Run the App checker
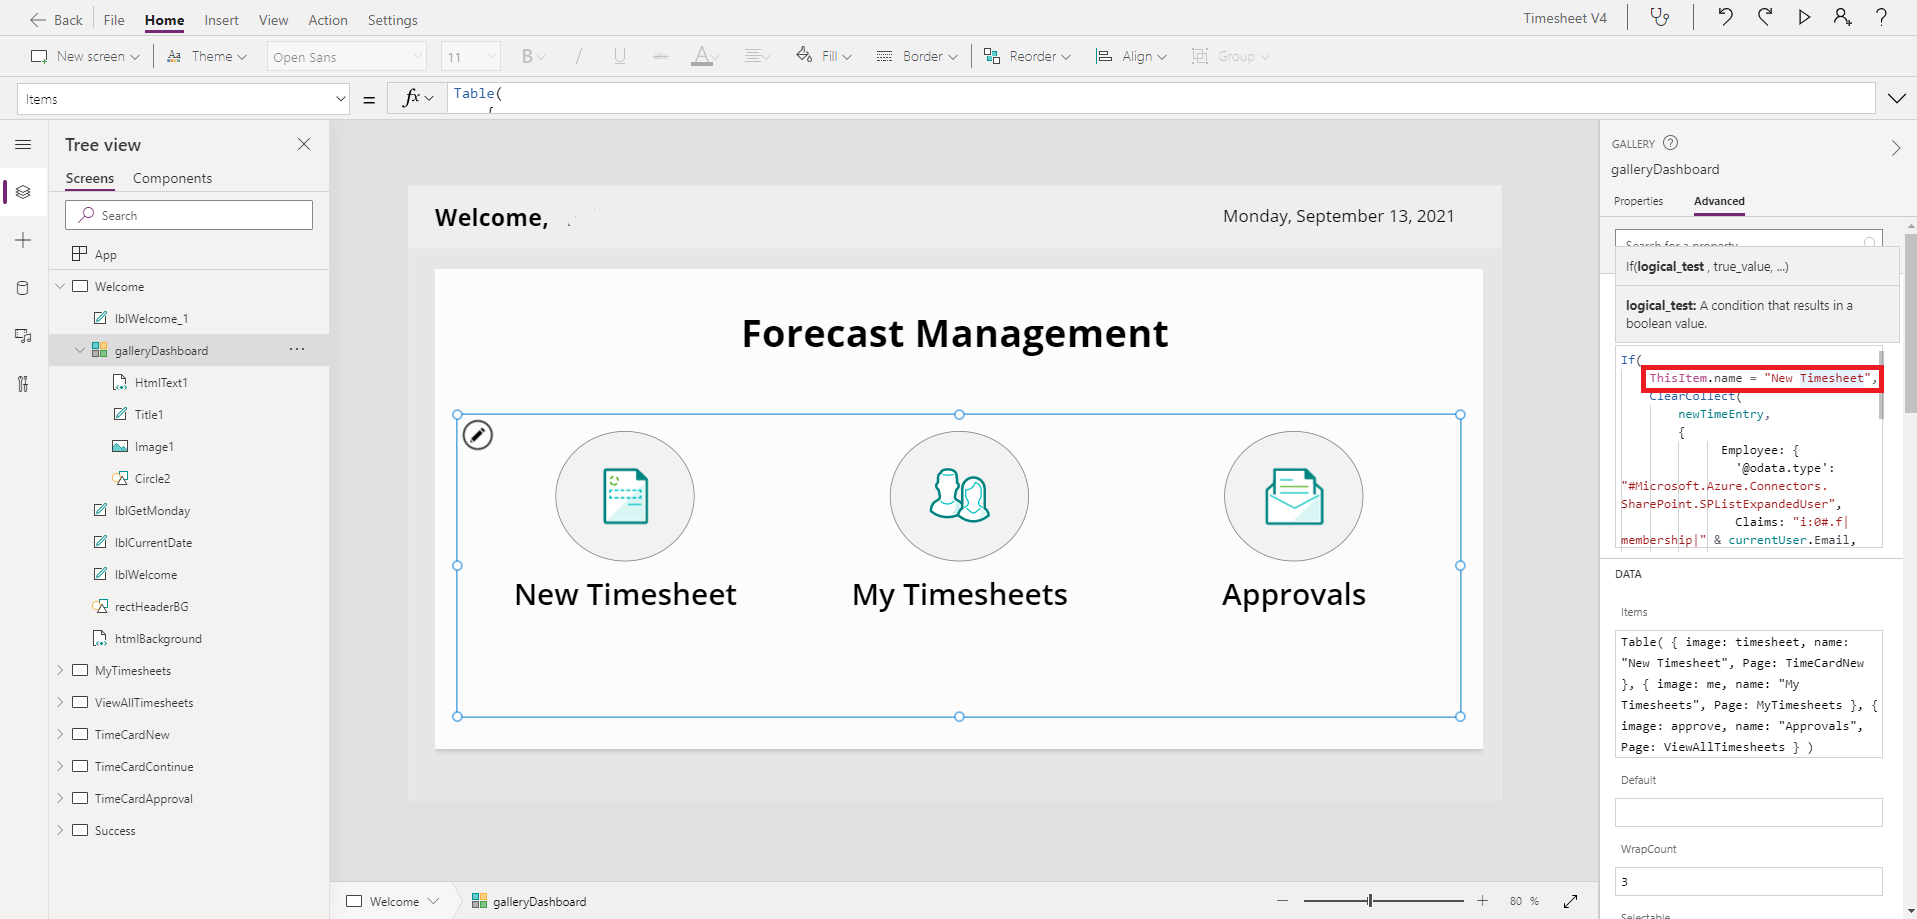 click(x=1660, y=17)
